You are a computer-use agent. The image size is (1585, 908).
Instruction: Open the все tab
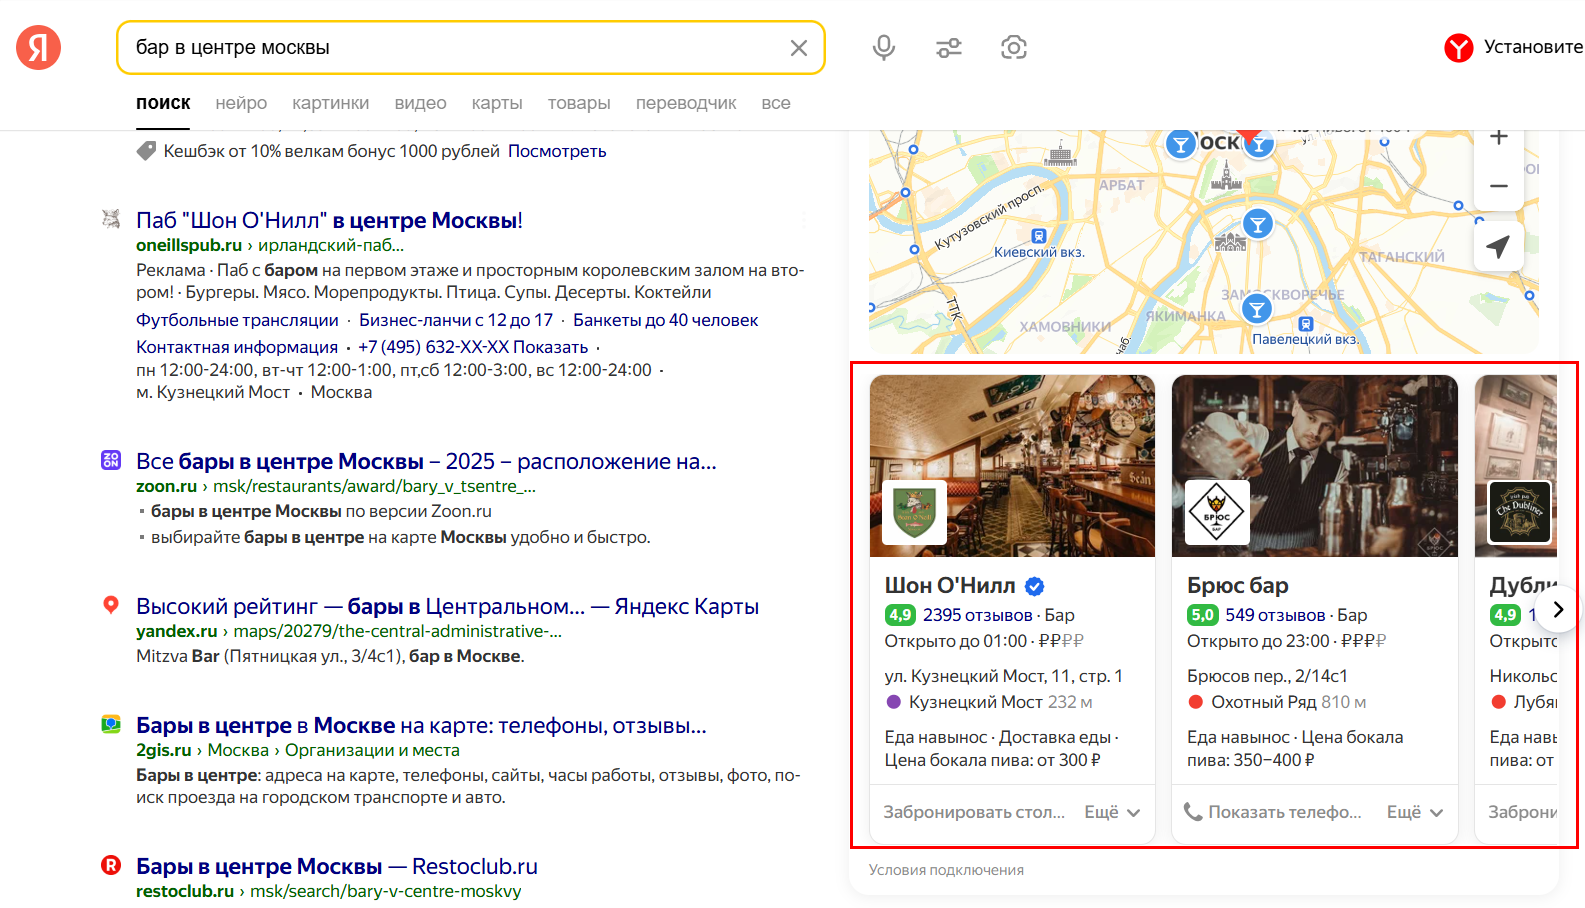click(x=776, y=103)
